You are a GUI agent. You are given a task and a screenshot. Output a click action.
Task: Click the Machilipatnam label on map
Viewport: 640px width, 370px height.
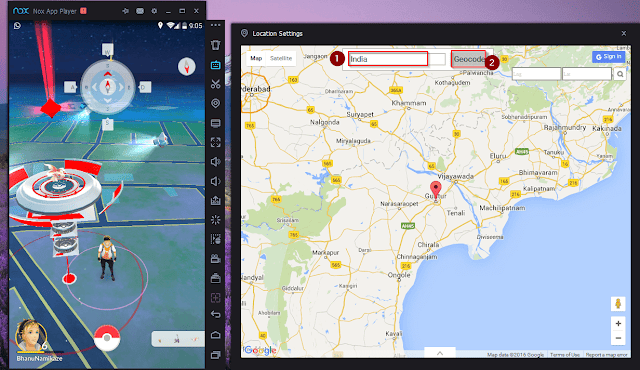click(x=502, y=208)
